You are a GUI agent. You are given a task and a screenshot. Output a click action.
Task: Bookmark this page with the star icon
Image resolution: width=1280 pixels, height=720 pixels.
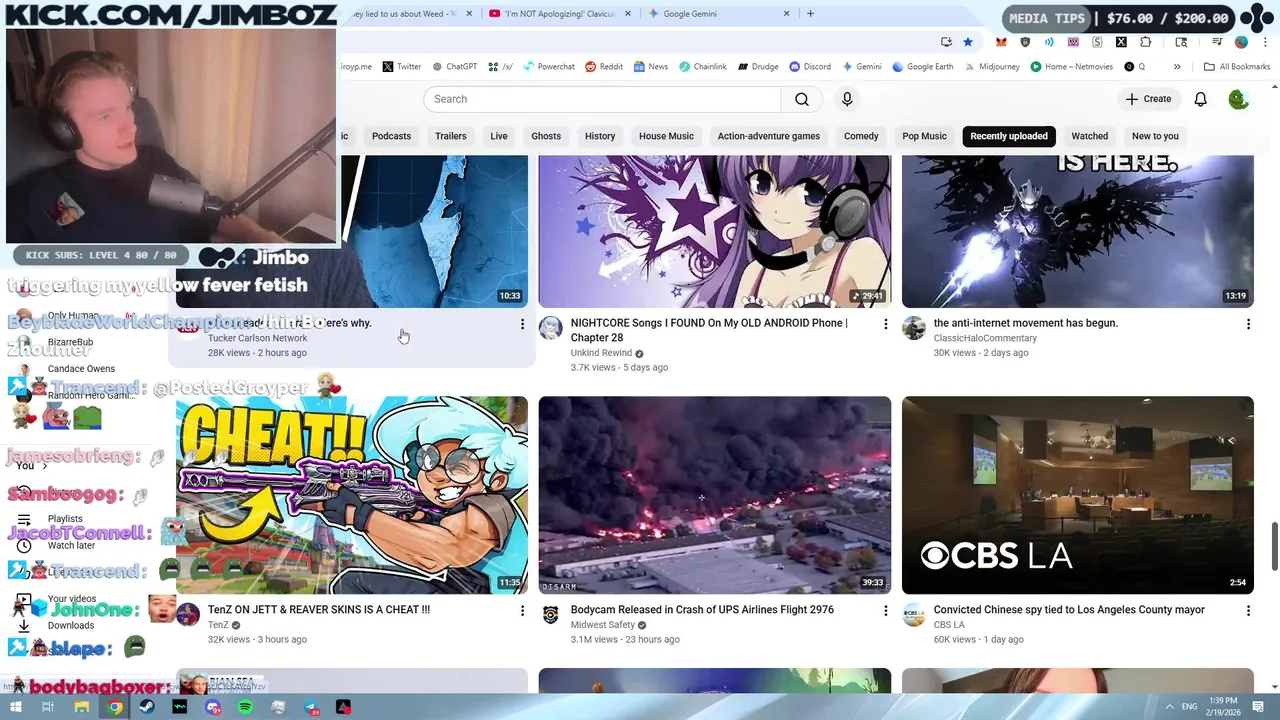[968, 42]
